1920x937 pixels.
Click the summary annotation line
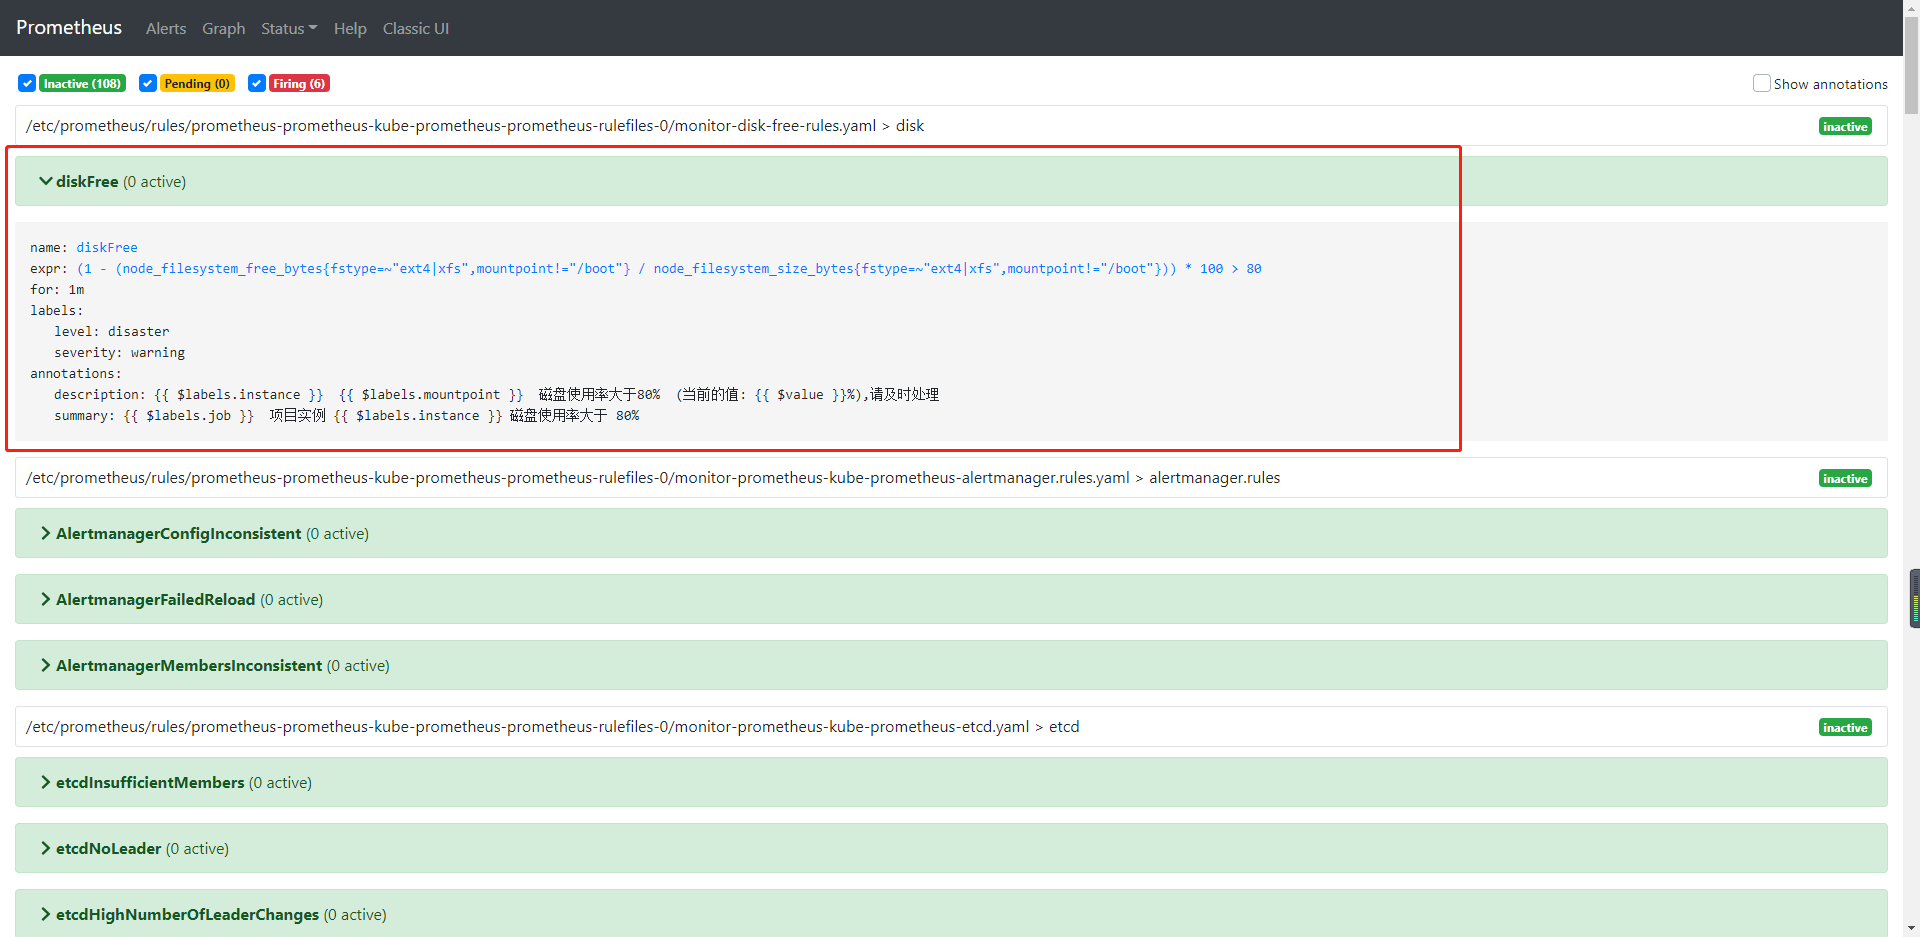click(x=346, y=415)
